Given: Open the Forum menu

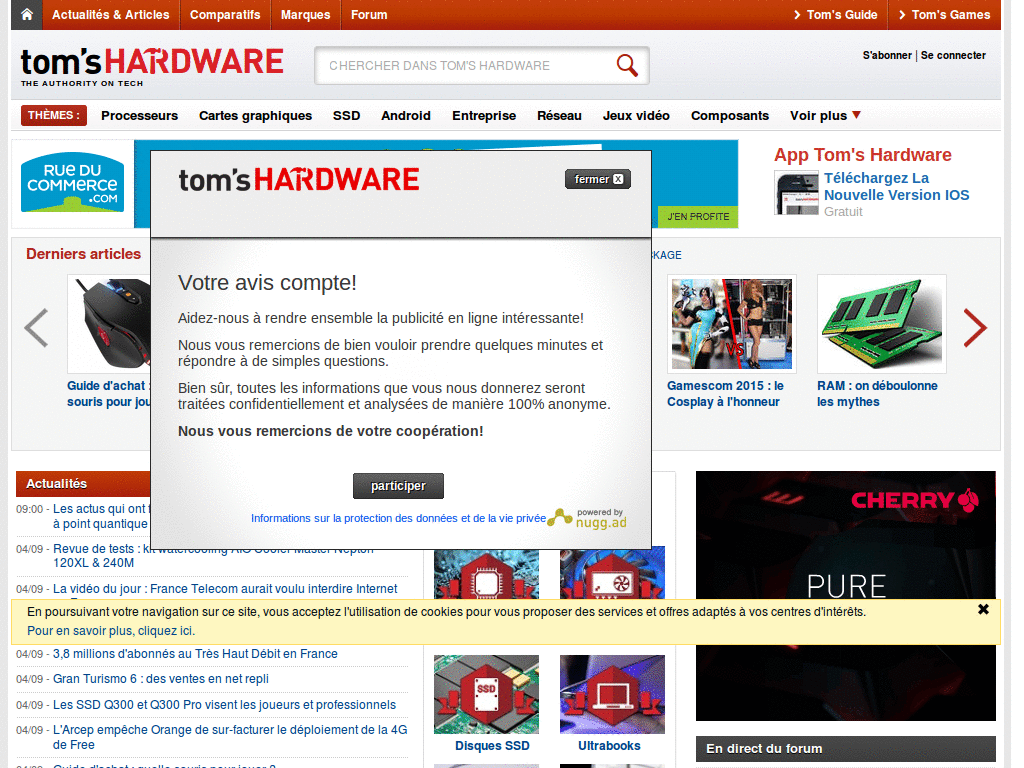Looking at the screenshot, I should pos(368,15).
